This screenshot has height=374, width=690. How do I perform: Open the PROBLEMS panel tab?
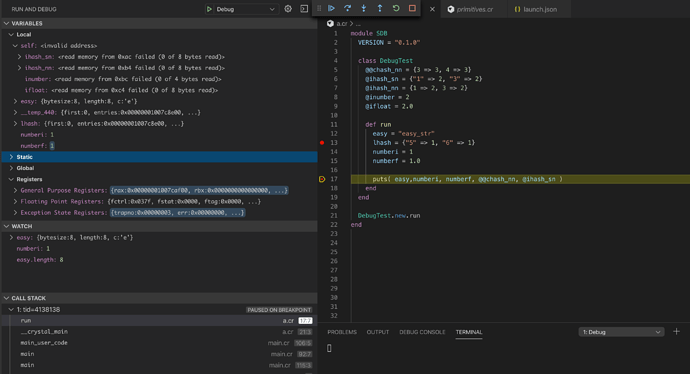pyautogui.click(x=342, y=332)
